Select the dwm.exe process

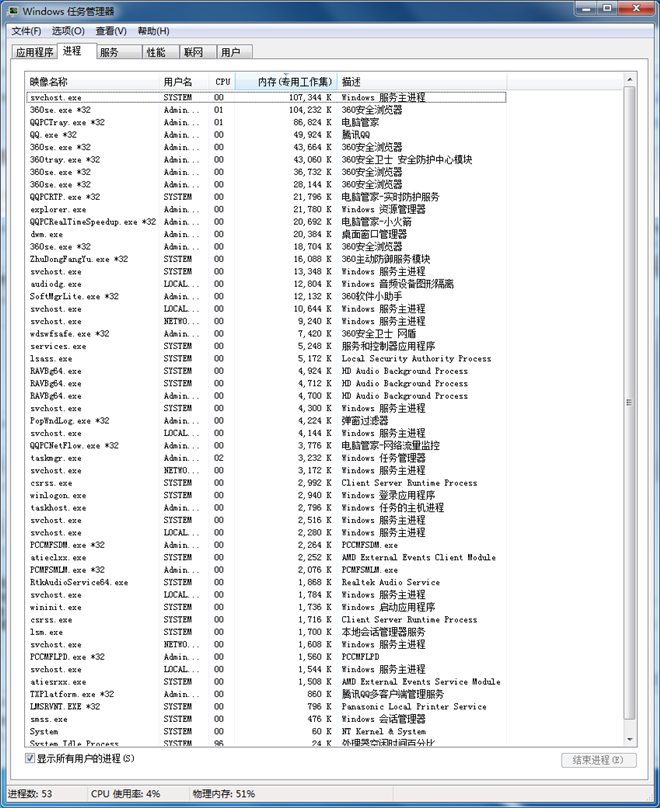pyautogui.click(x=266, y=234)
